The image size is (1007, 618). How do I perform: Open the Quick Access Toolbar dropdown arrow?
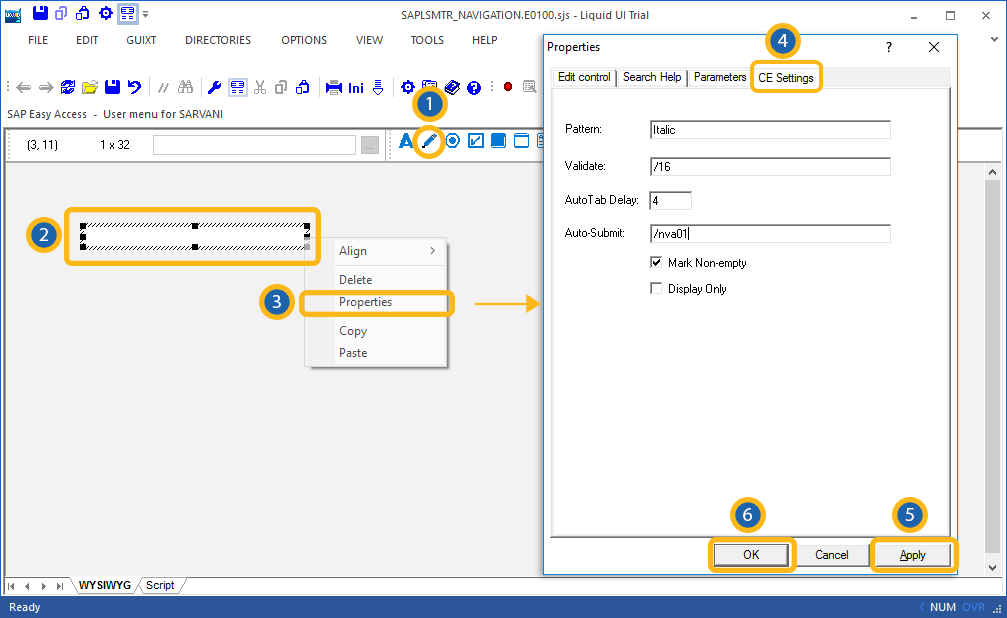pyautogui.click(x=146, y=14)
